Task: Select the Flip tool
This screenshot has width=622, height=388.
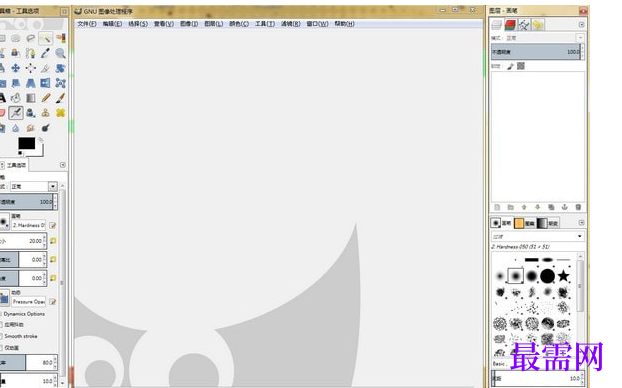Action: pyautogui.click(x=46, y=83)
